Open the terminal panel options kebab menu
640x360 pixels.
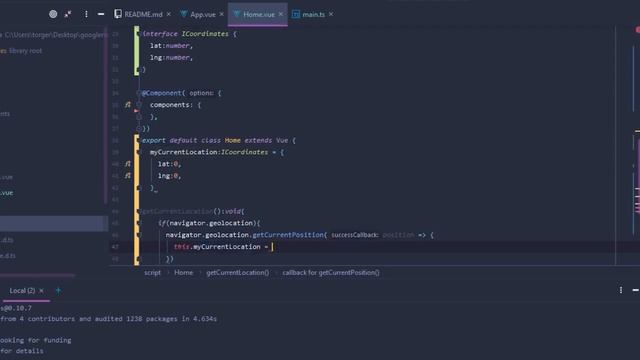point(621,290)
